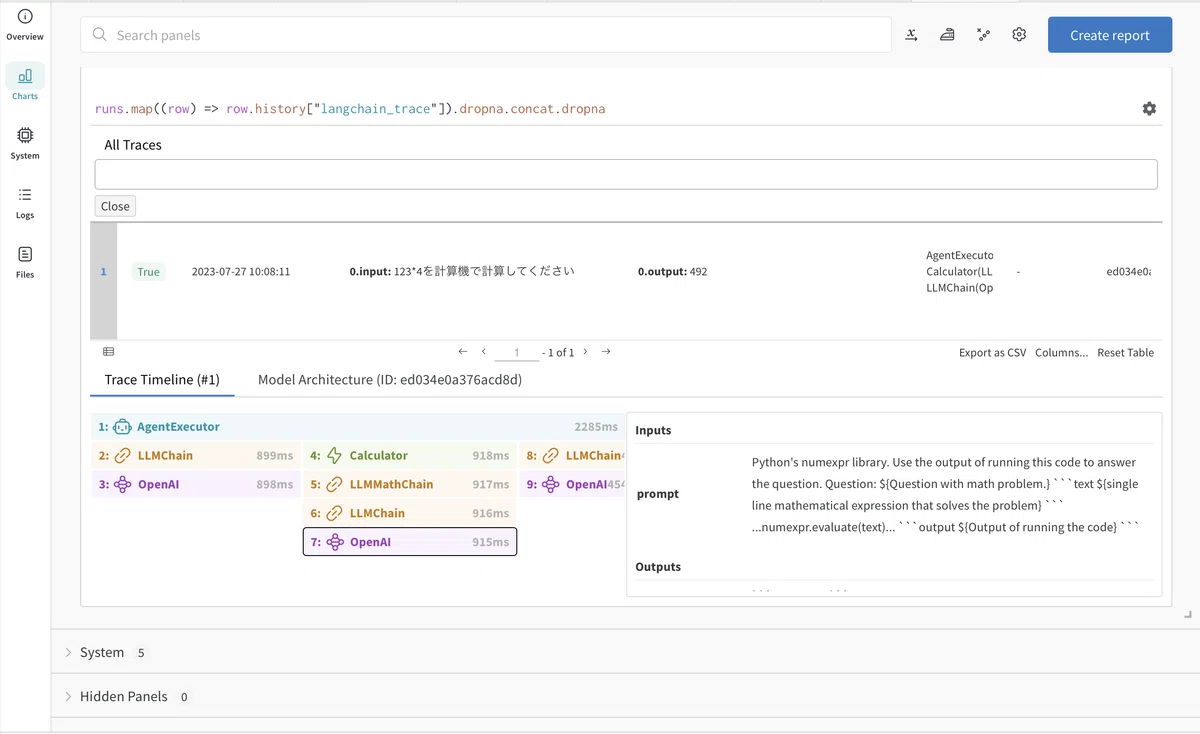1200x734 pixels.
Task: Click the 2285ms duration on AgentExecutor
Action: tap(596, 427)
